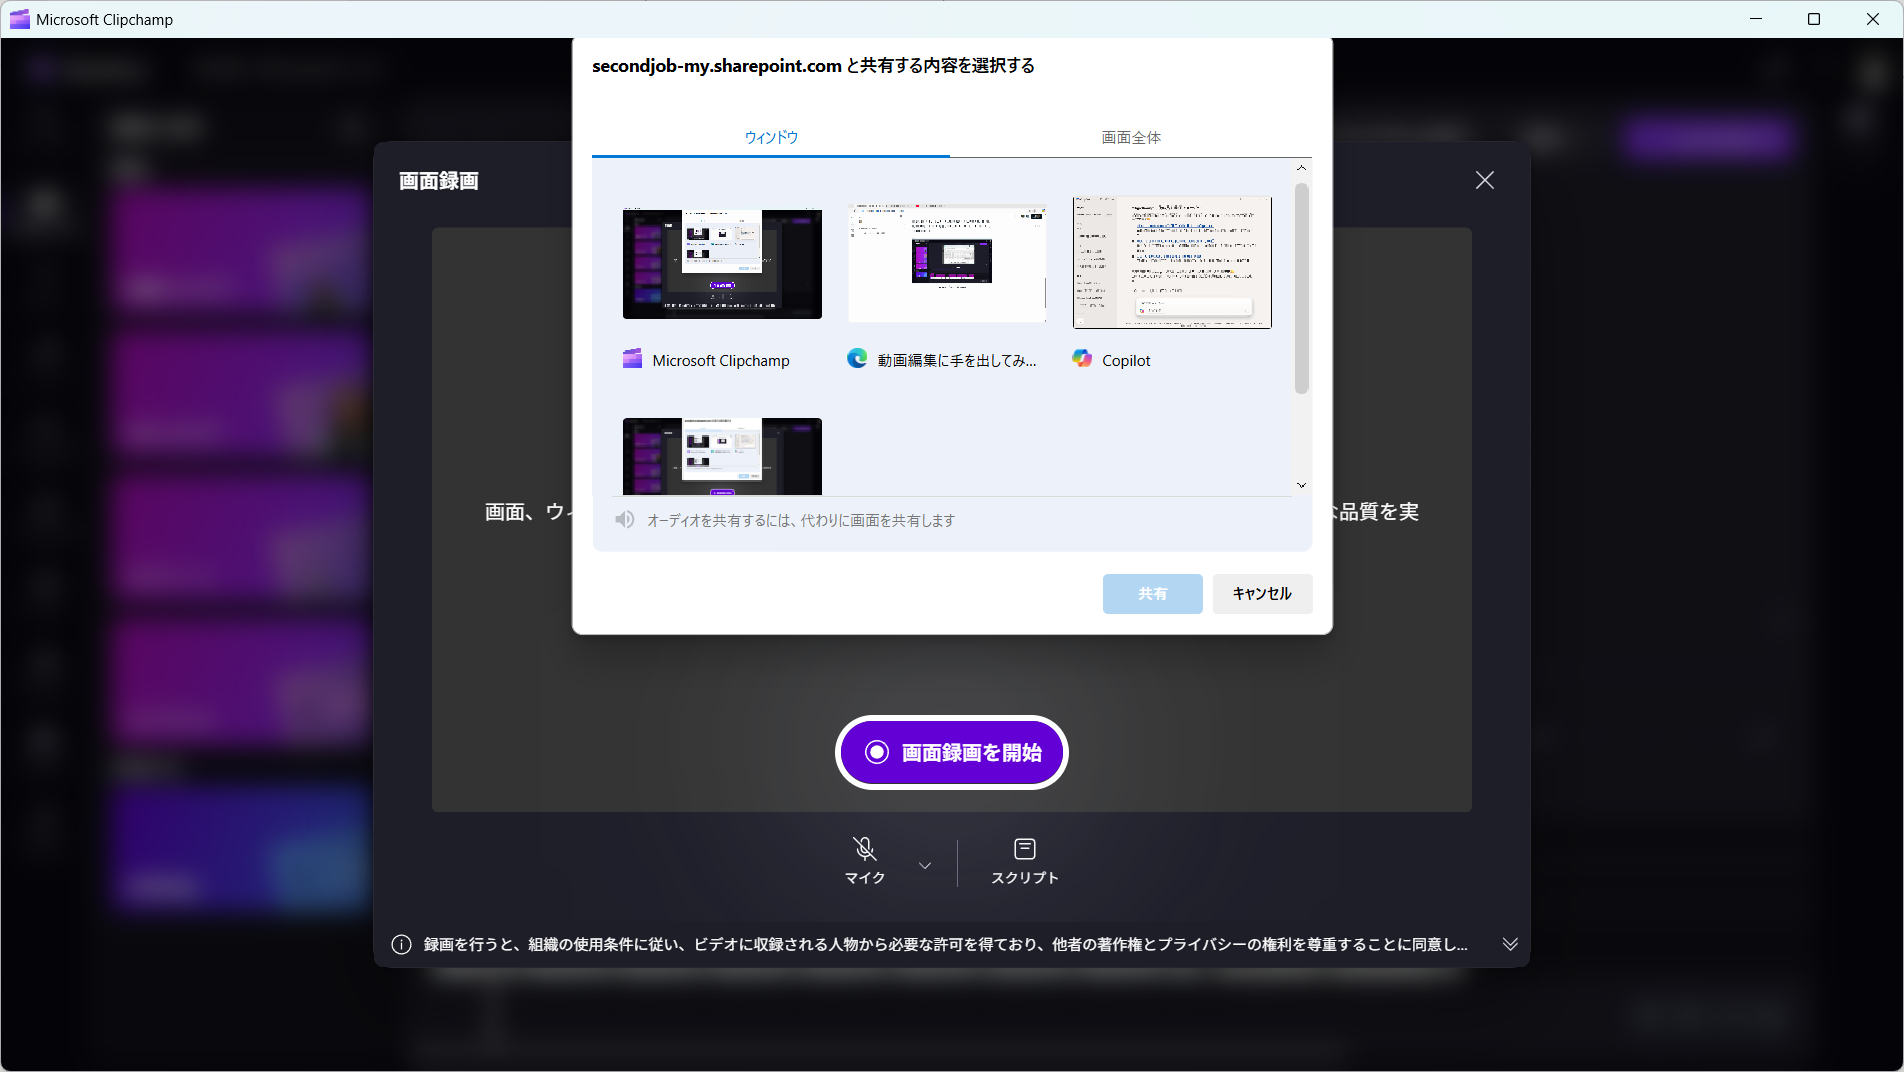Viewport: 1904px width, 1072px height.
Task: Close the 画面録画 panel with X
Action: click(1485, 180)
